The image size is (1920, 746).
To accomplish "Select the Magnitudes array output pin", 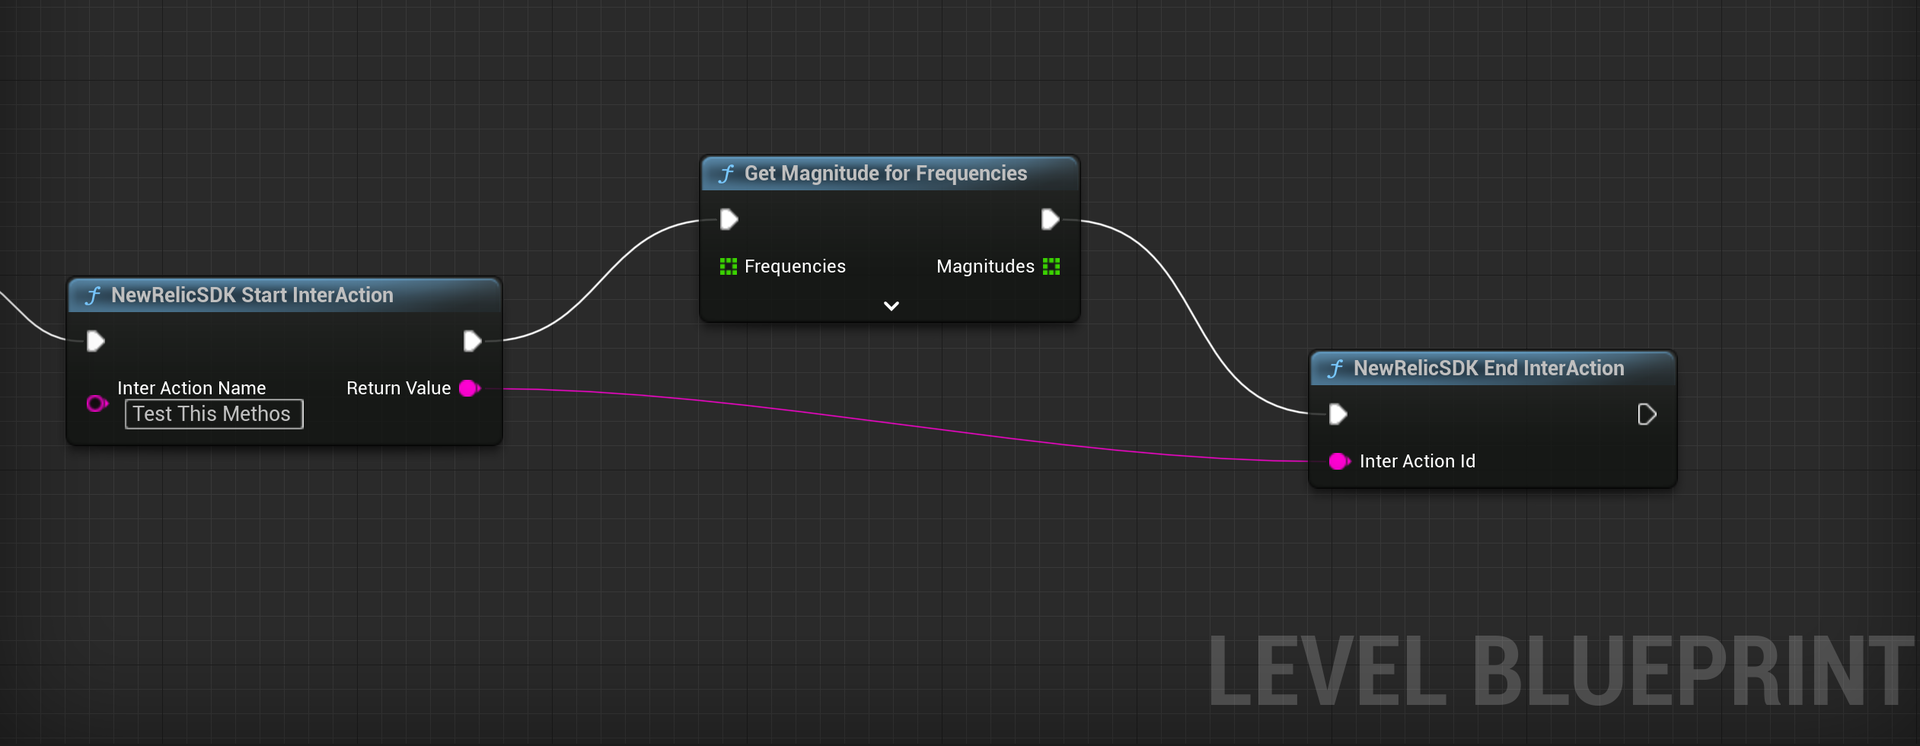I will pyautogui.click(x=1051, y=266).
